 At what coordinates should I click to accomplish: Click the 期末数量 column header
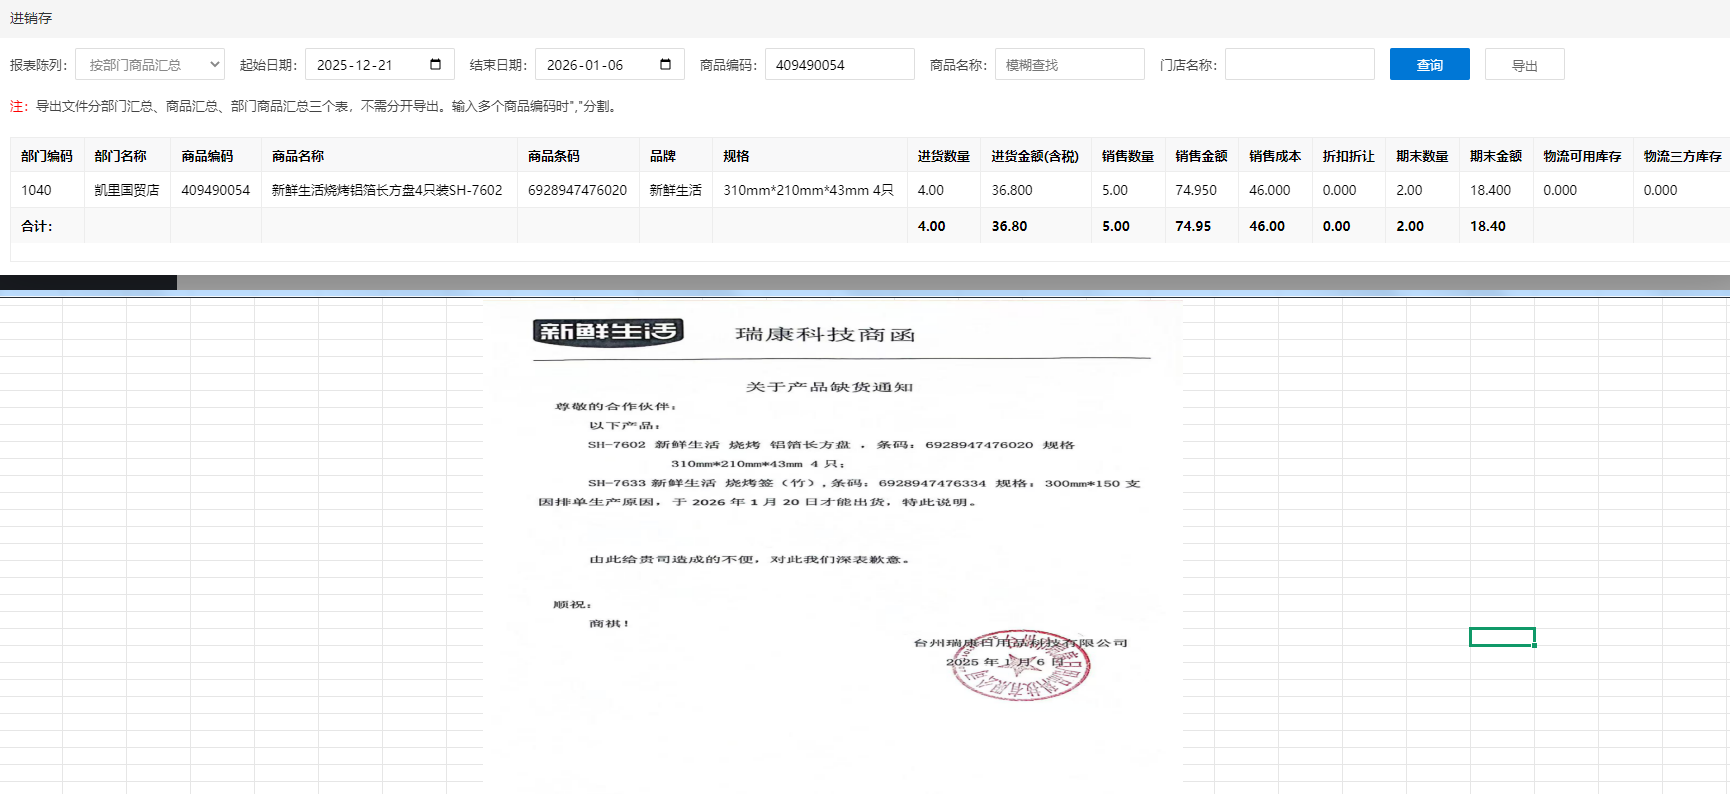(x=1422, y=156)
